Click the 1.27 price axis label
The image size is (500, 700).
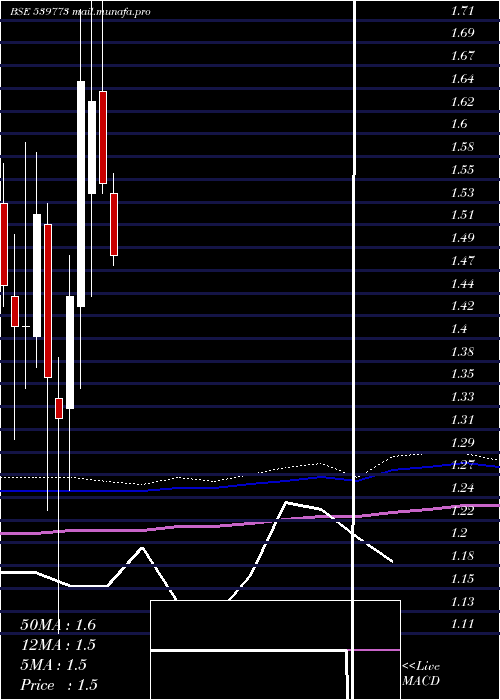[x=462, y=465]
